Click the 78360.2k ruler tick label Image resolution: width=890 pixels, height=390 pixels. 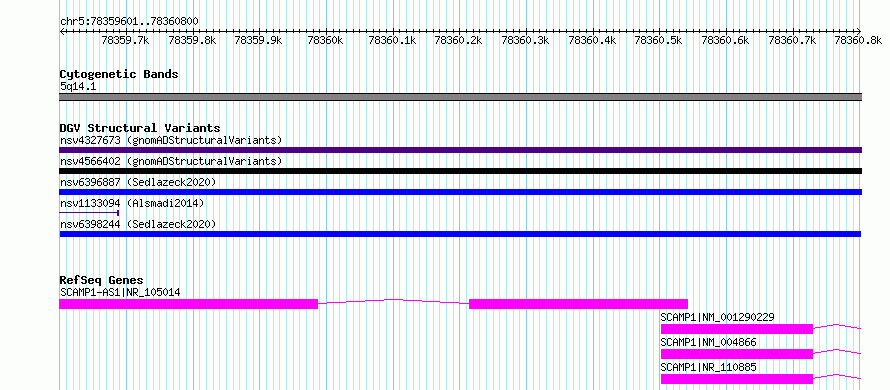click(458, 40)
